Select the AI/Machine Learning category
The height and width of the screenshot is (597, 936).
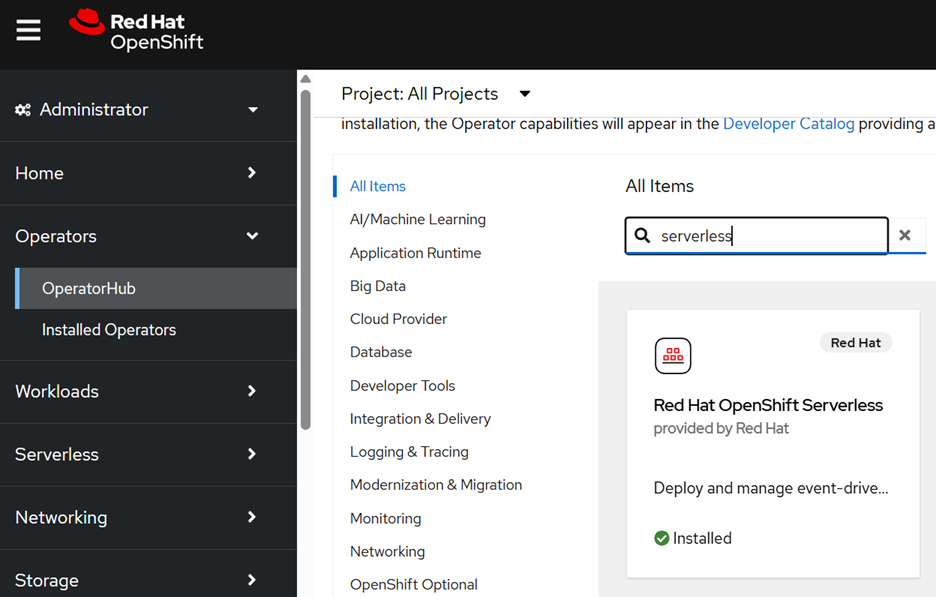coord(416,219)
